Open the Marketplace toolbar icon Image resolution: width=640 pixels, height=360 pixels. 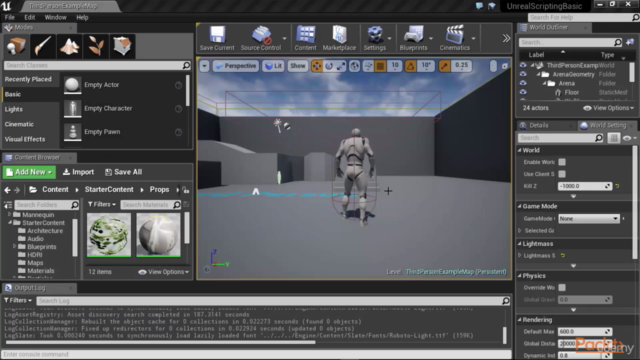[339, 38]
